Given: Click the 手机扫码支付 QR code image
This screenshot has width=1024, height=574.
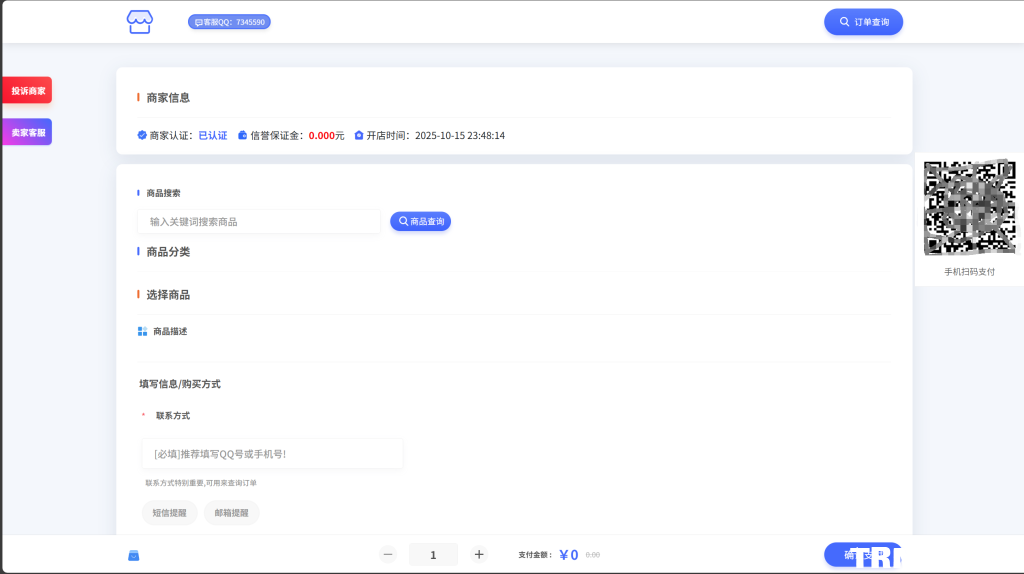Looking at the screenshot, I should click(x=968, y=207).
